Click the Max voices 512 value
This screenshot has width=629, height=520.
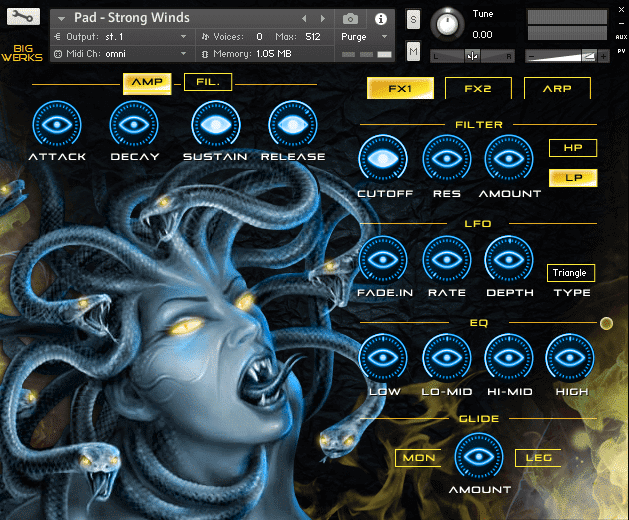312,37
